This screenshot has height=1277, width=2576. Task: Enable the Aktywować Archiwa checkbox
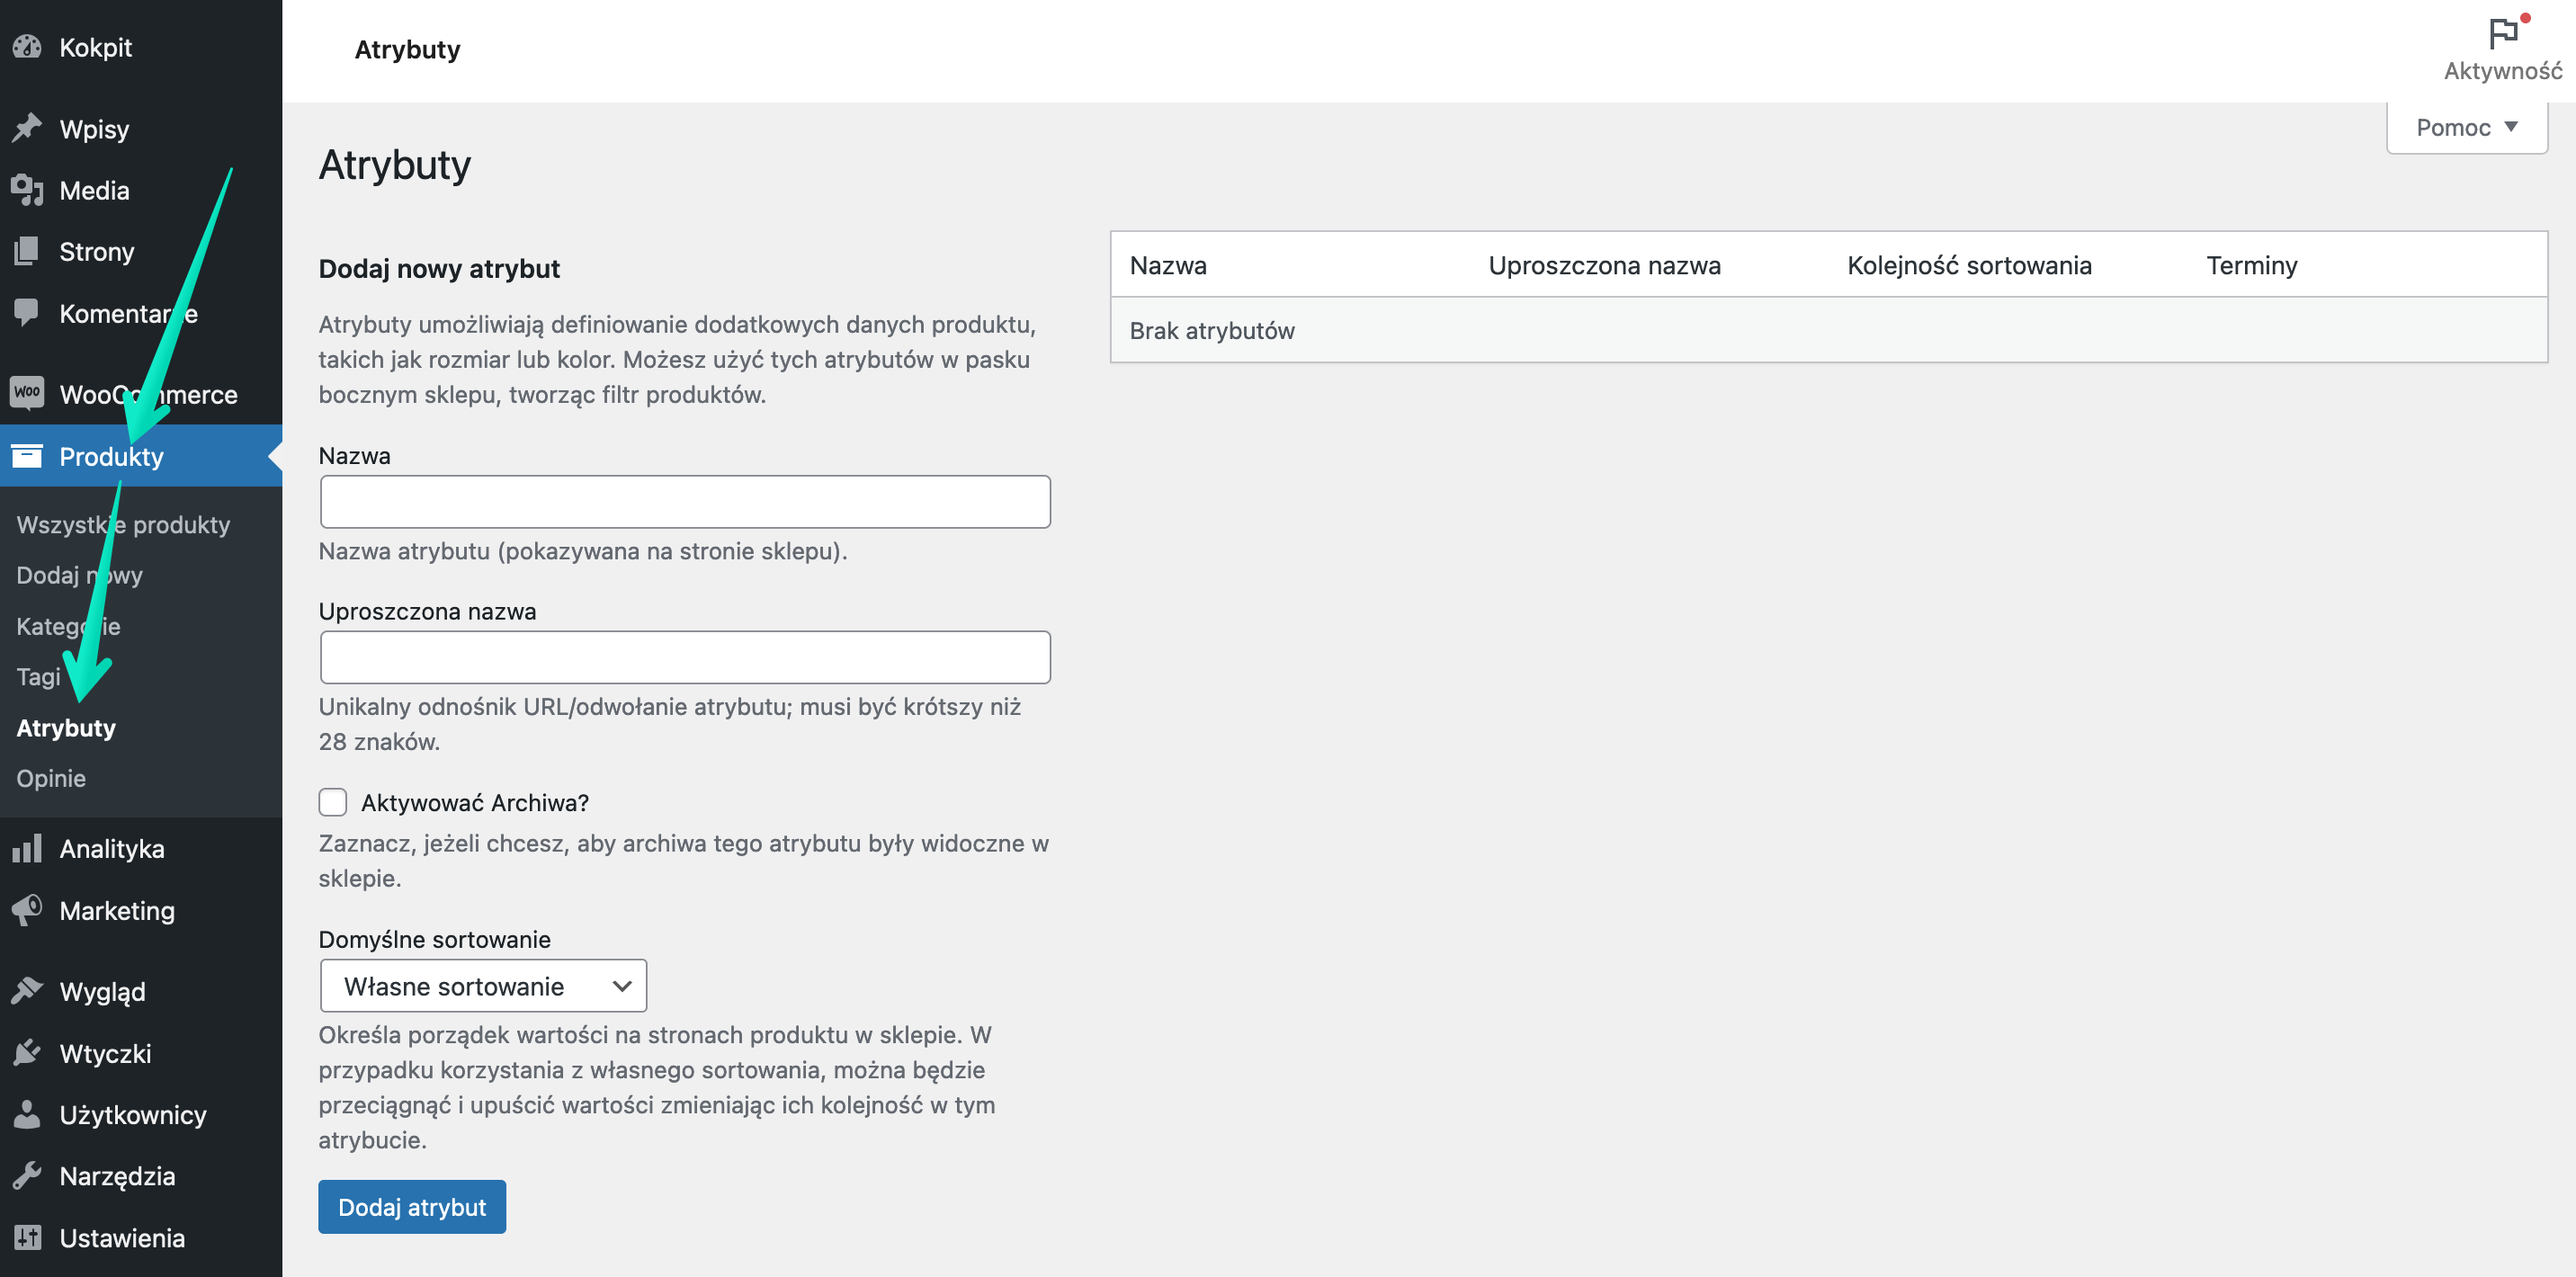pos(333,802)
